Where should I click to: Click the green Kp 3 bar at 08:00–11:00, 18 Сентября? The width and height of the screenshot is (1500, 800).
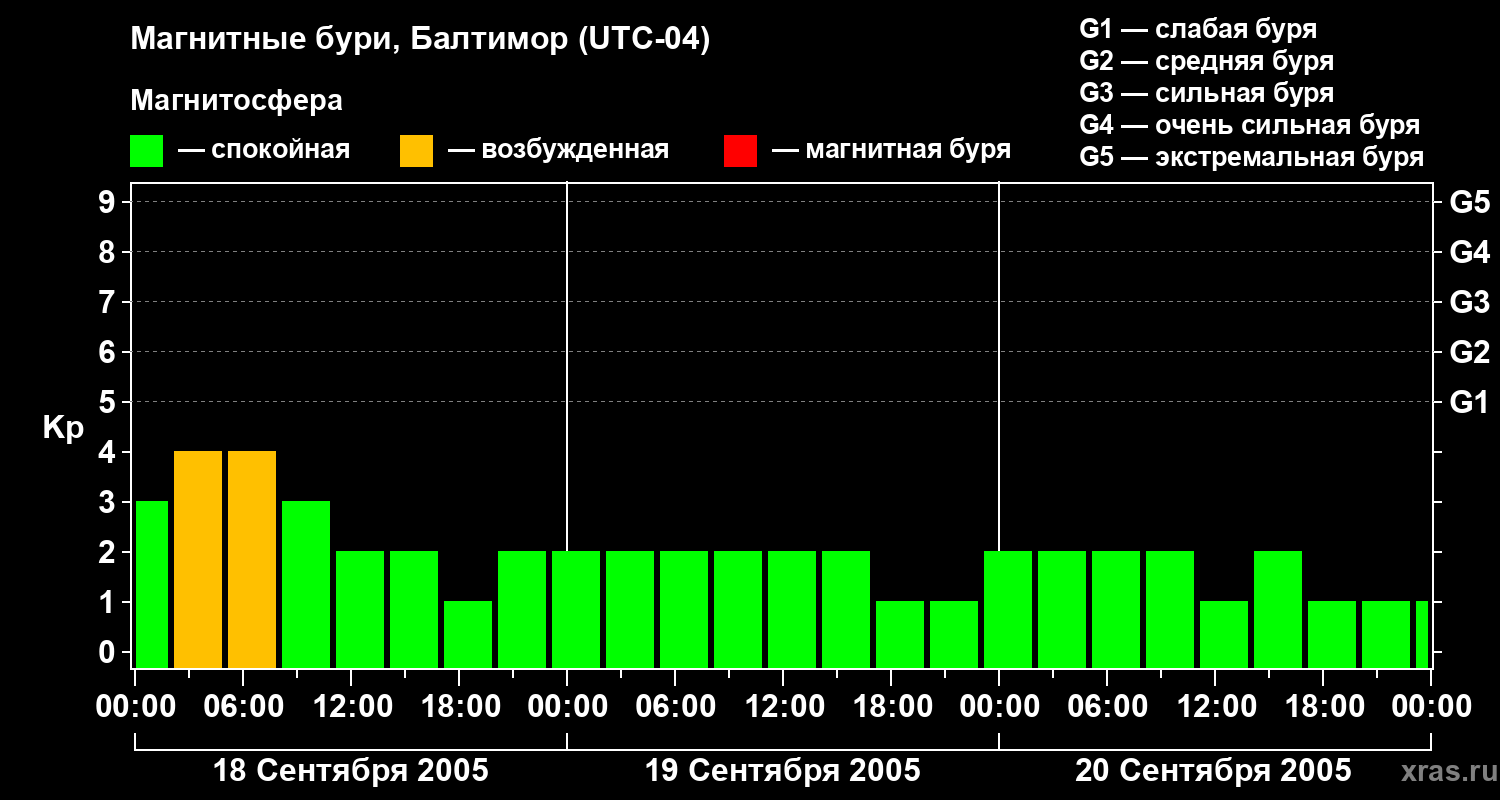[x=306, y=585]
